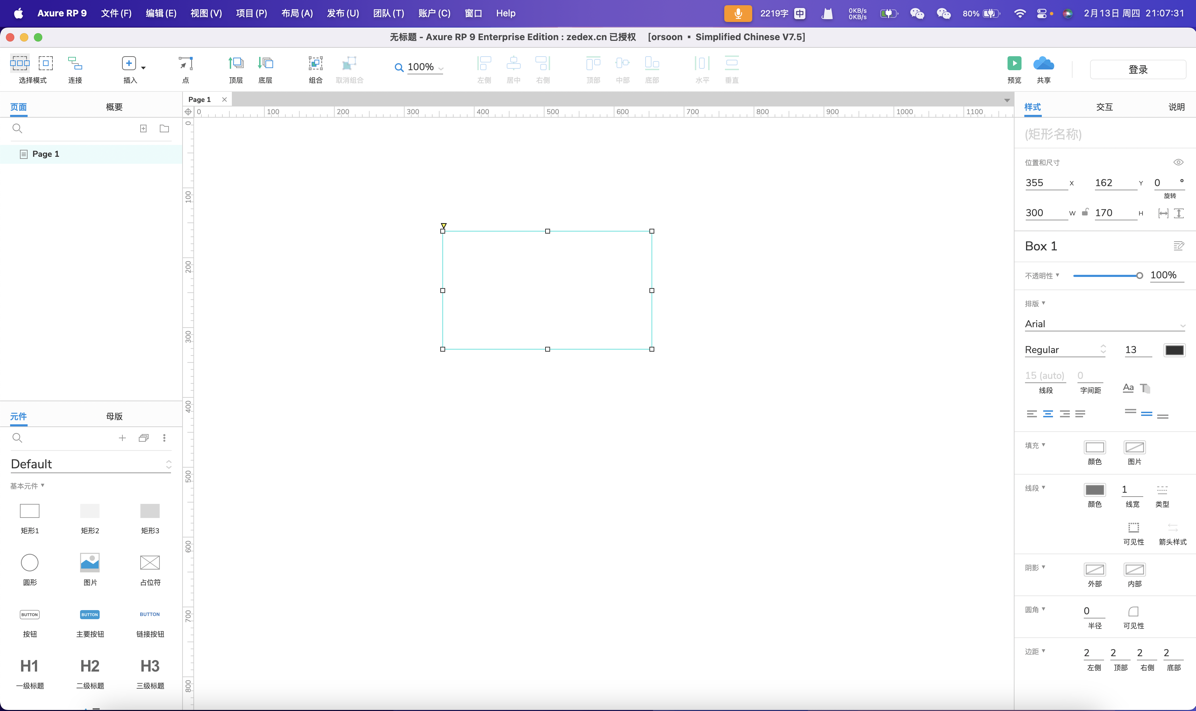Viewport: 1196px width, 711px height.
Task: Select the Connect (连接) tool
Action: tap(75, 64)
